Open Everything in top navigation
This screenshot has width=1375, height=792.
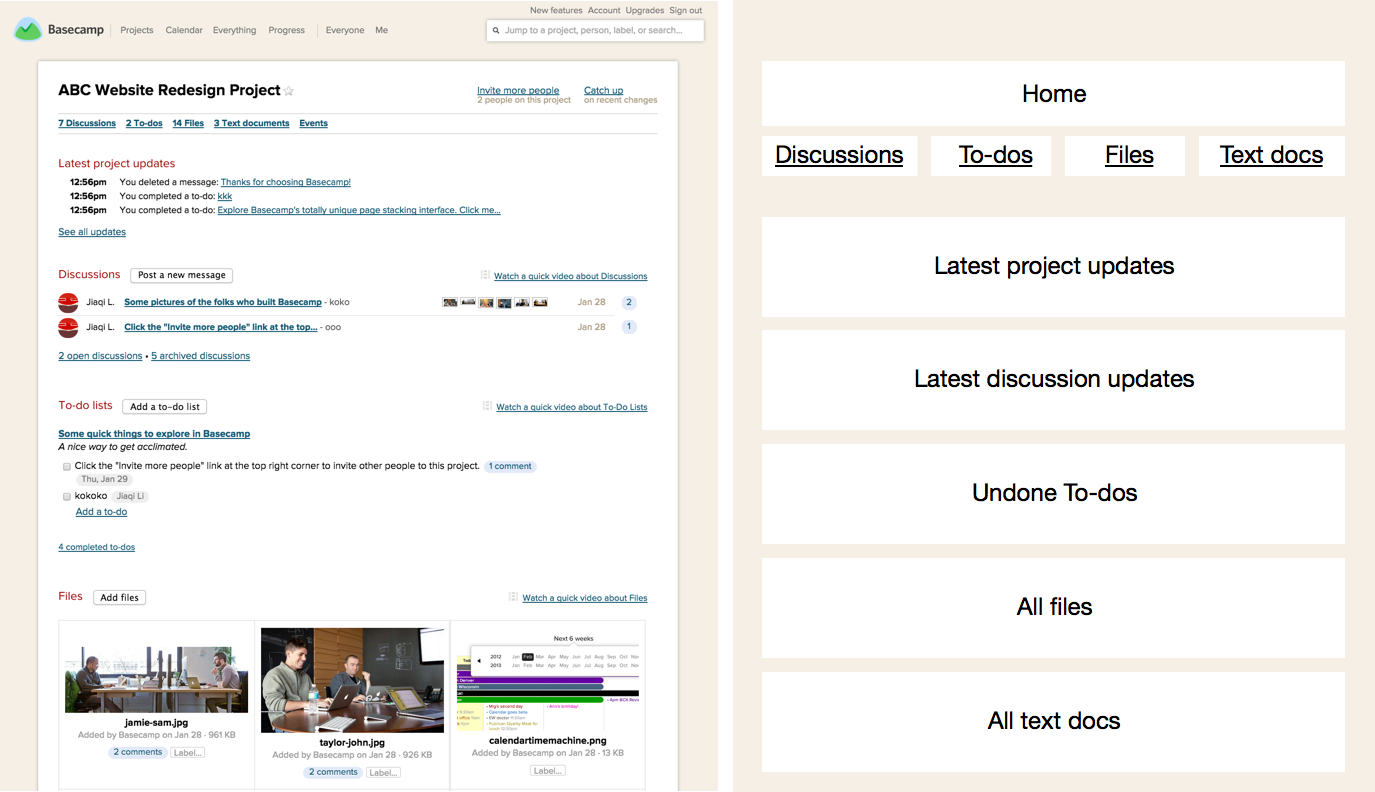click(x=234, y=30)
